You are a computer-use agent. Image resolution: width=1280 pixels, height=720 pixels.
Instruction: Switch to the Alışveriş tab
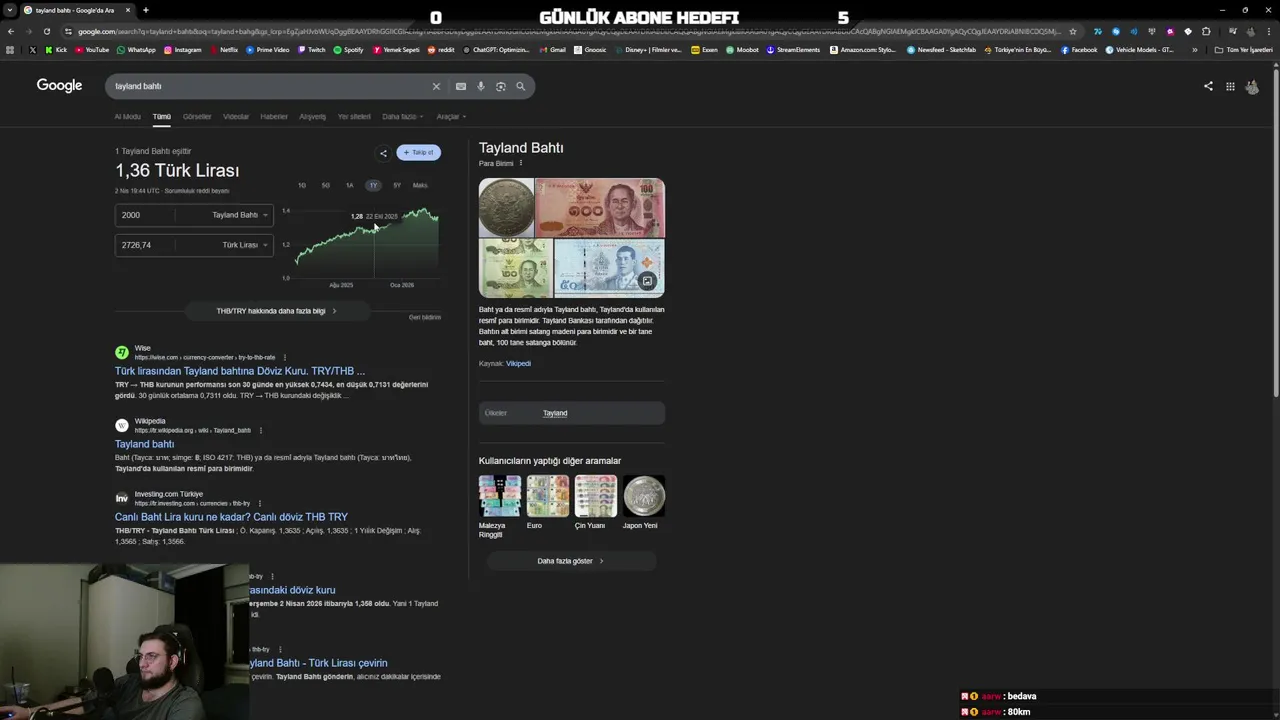coord(313,117)
